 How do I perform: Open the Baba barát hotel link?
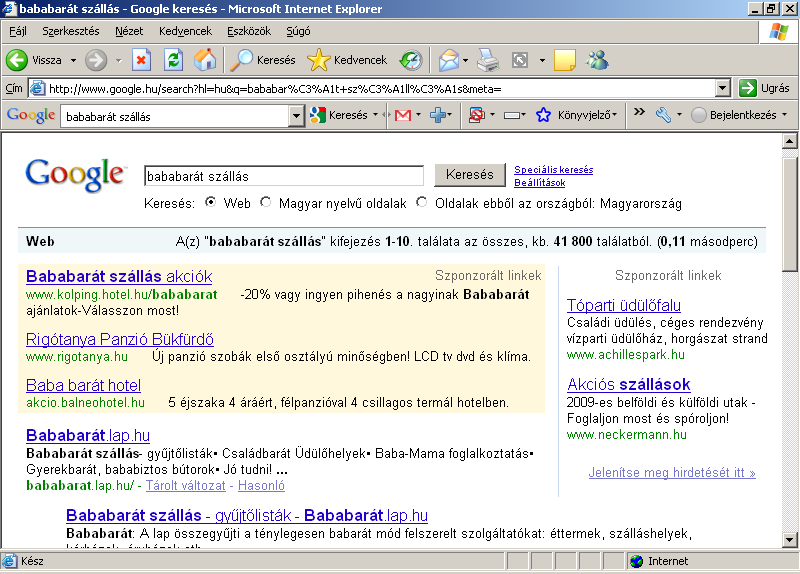pyautogui.click(x=83, y=385)
